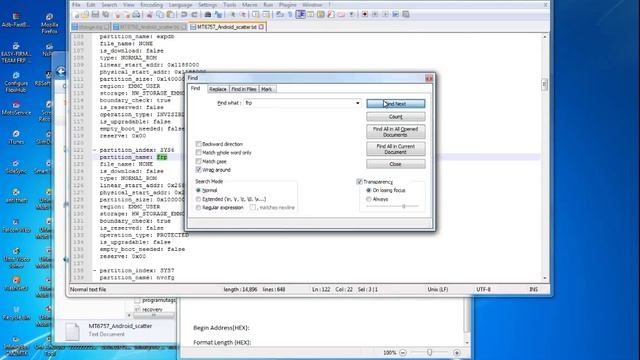This screenshot has height=360, width=640.
Task: Click the Close button in Find dialog
Action: (x=396, y=164)
